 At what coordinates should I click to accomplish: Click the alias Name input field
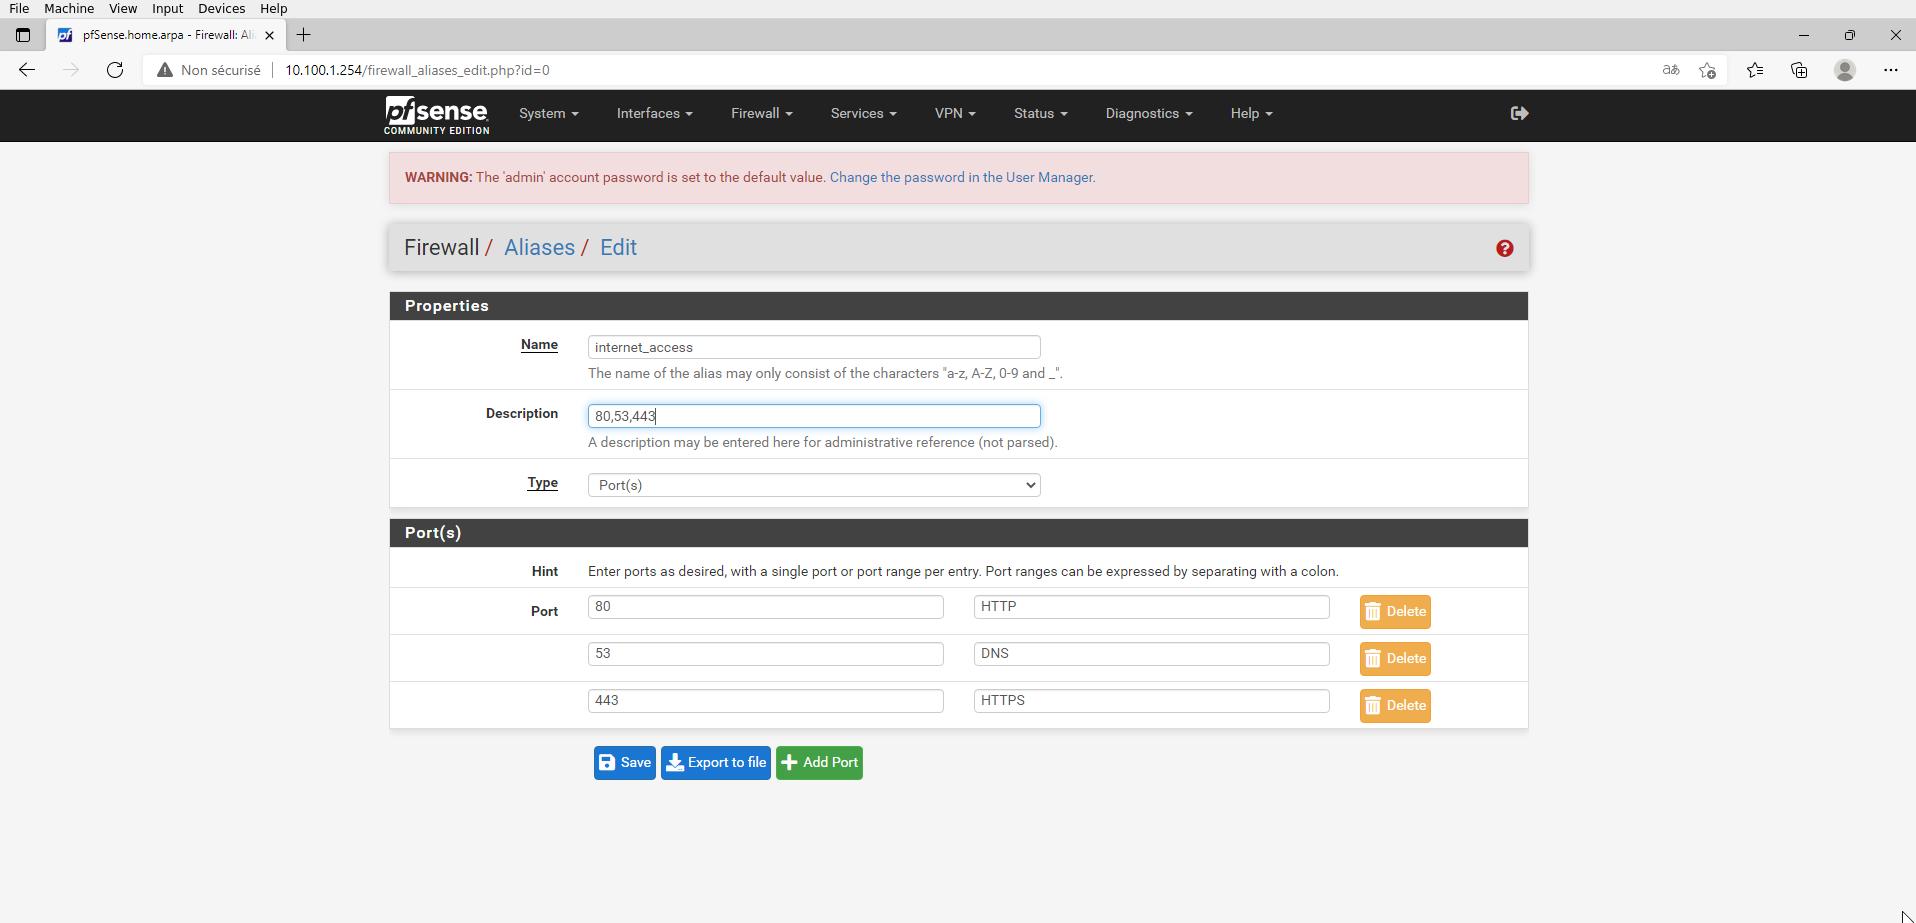tap(813, 347)
